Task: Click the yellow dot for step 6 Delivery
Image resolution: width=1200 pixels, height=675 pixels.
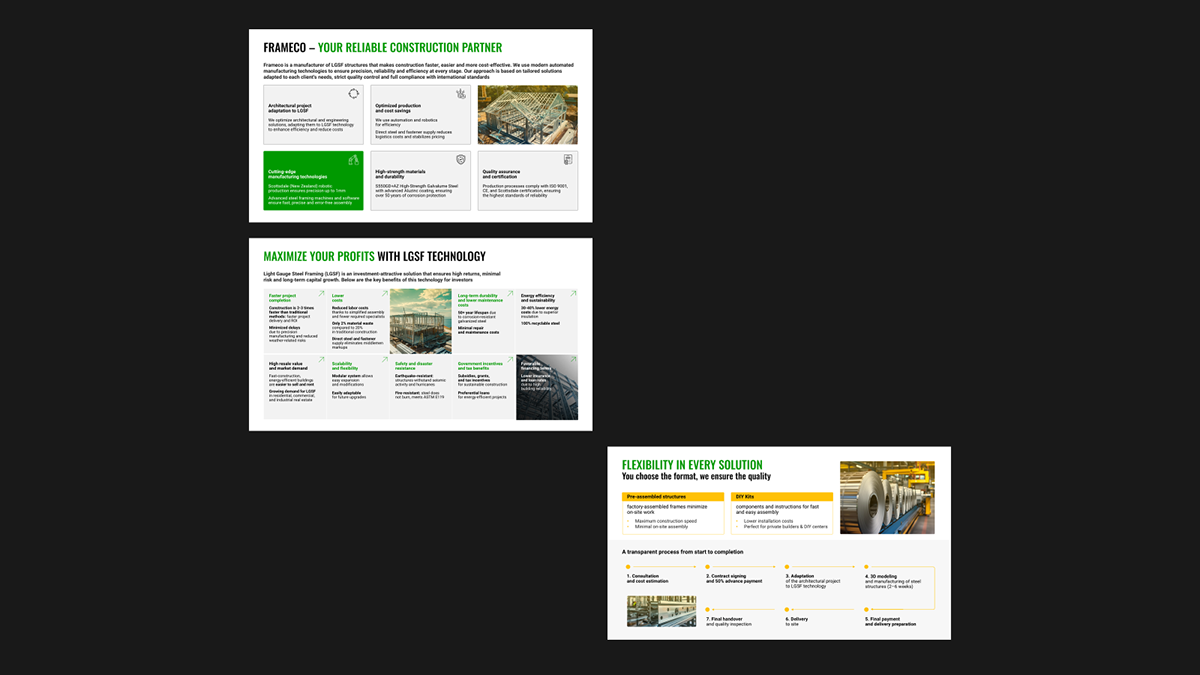Action: point(787,609)
